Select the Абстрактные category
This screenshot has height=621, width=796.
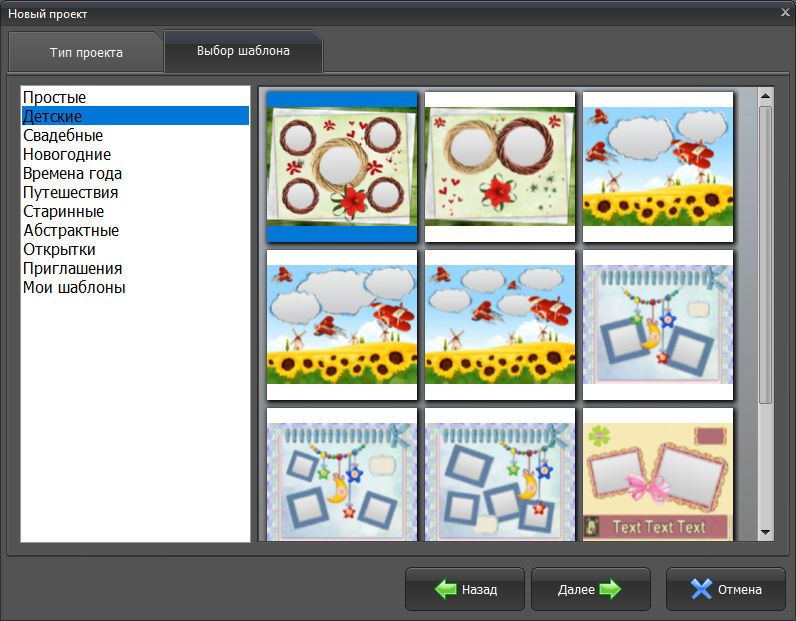click(x=136, y=230)
